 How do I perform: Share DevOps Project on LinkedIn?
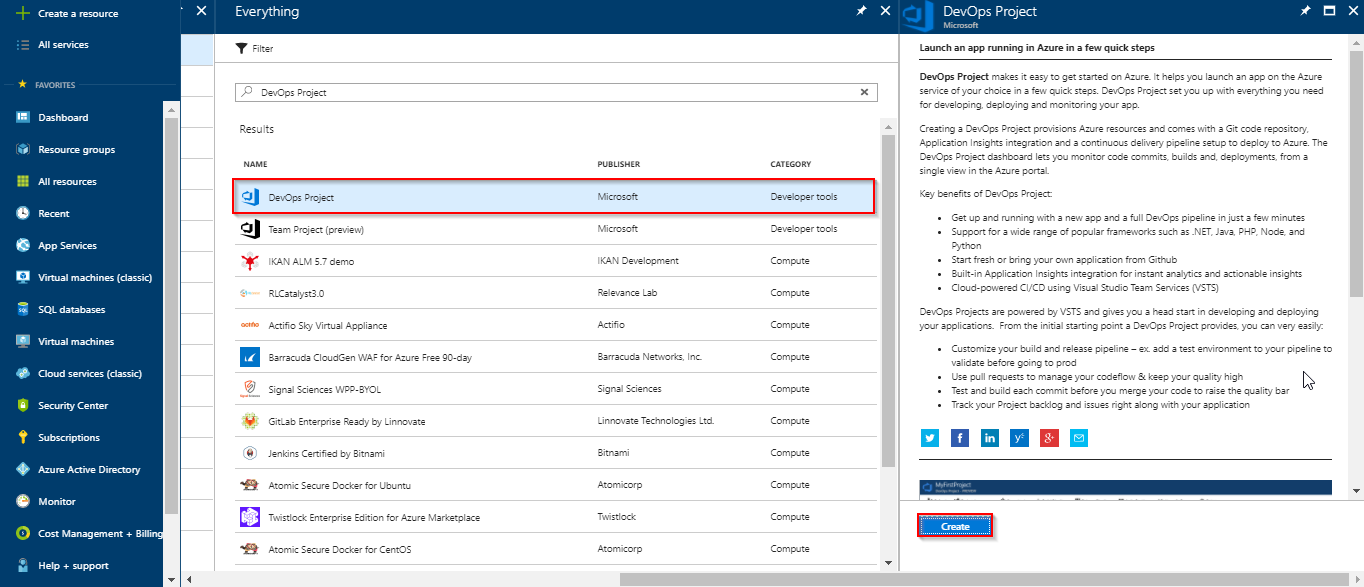coord(990,438)
